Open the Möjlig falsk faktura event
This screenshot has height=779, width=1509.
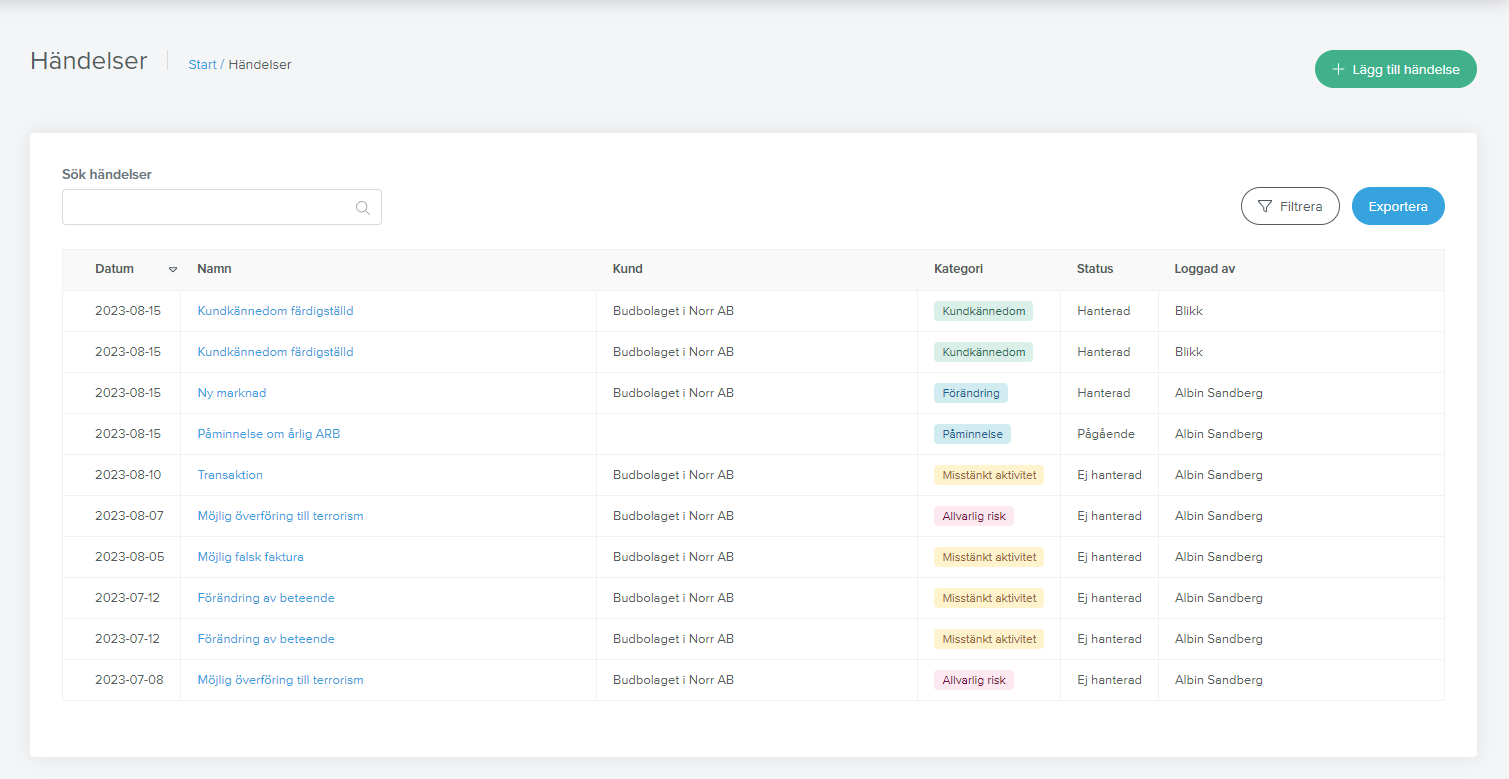click(x=251, y=557)
